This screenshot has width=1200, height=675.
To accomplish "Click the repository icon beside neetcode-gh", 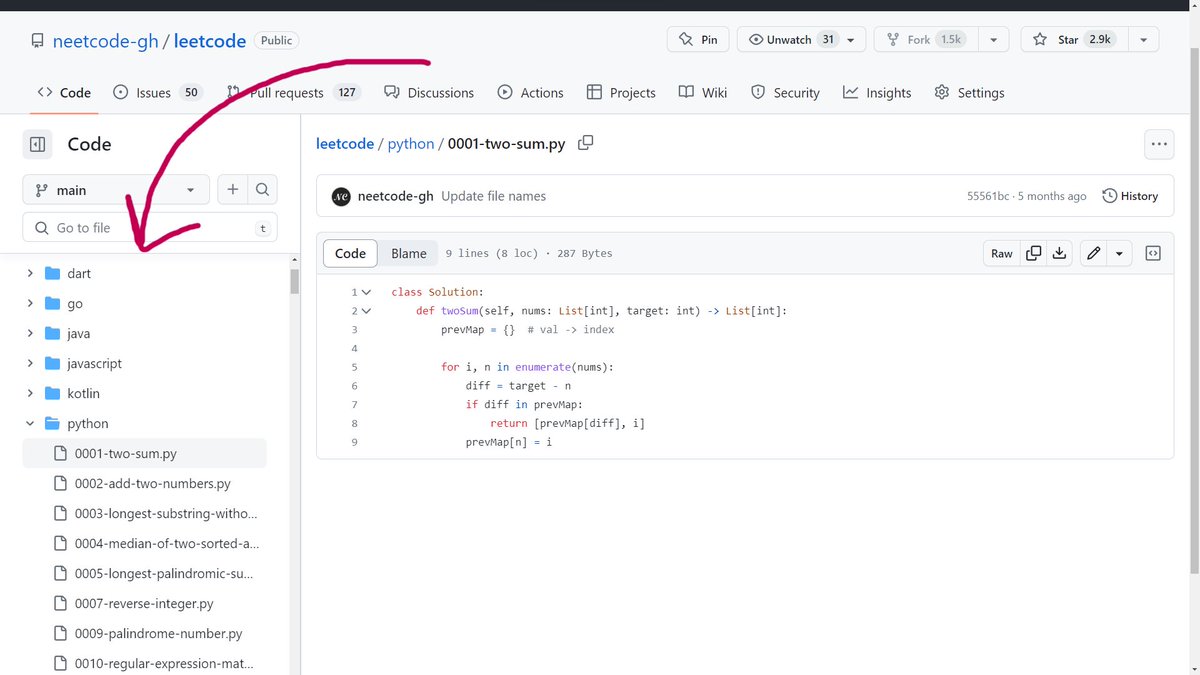I will tap(37, 41).
